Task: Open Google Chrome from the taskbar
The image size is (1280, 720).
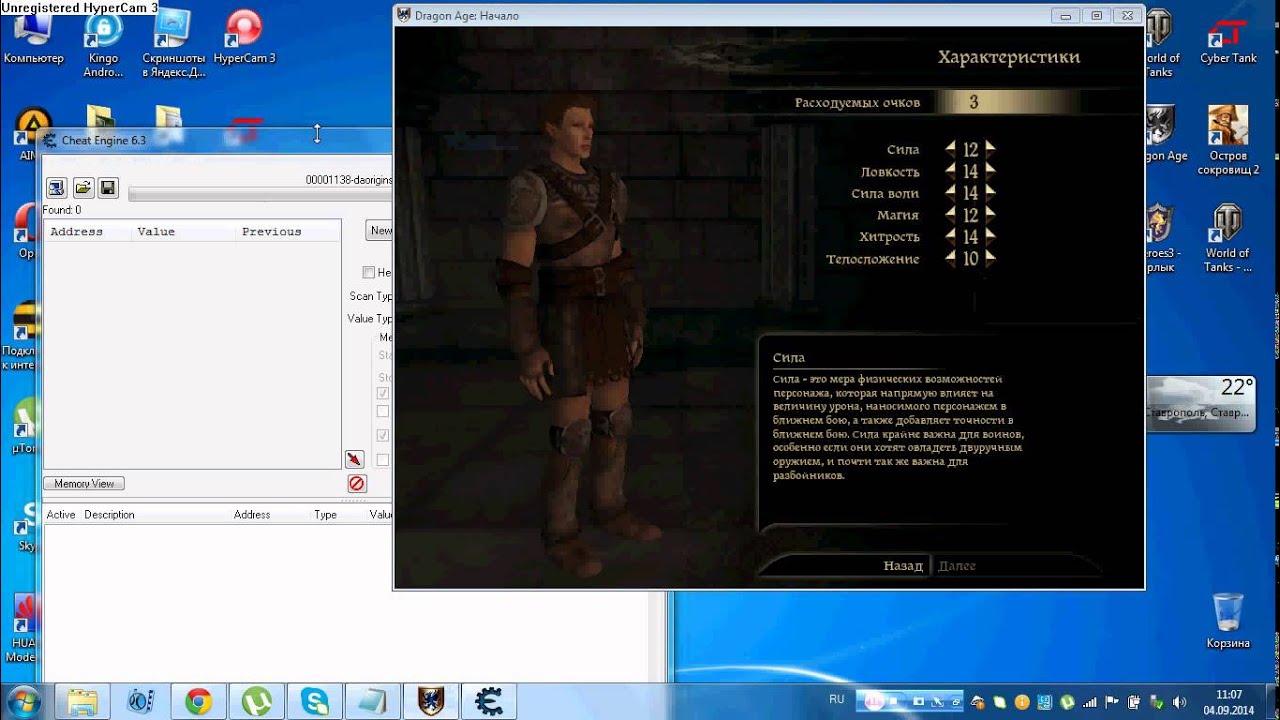Action: pyautogui.click(x=198, y=702)
